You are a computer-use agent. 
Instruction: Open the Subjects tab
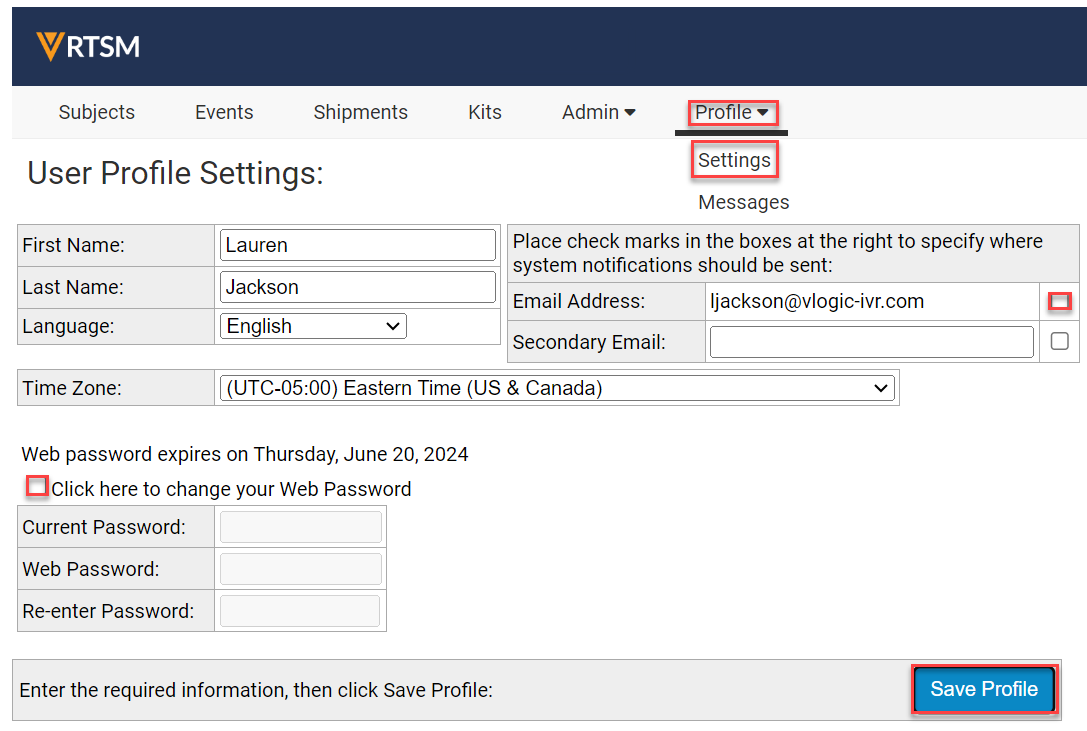coord(97,112)
